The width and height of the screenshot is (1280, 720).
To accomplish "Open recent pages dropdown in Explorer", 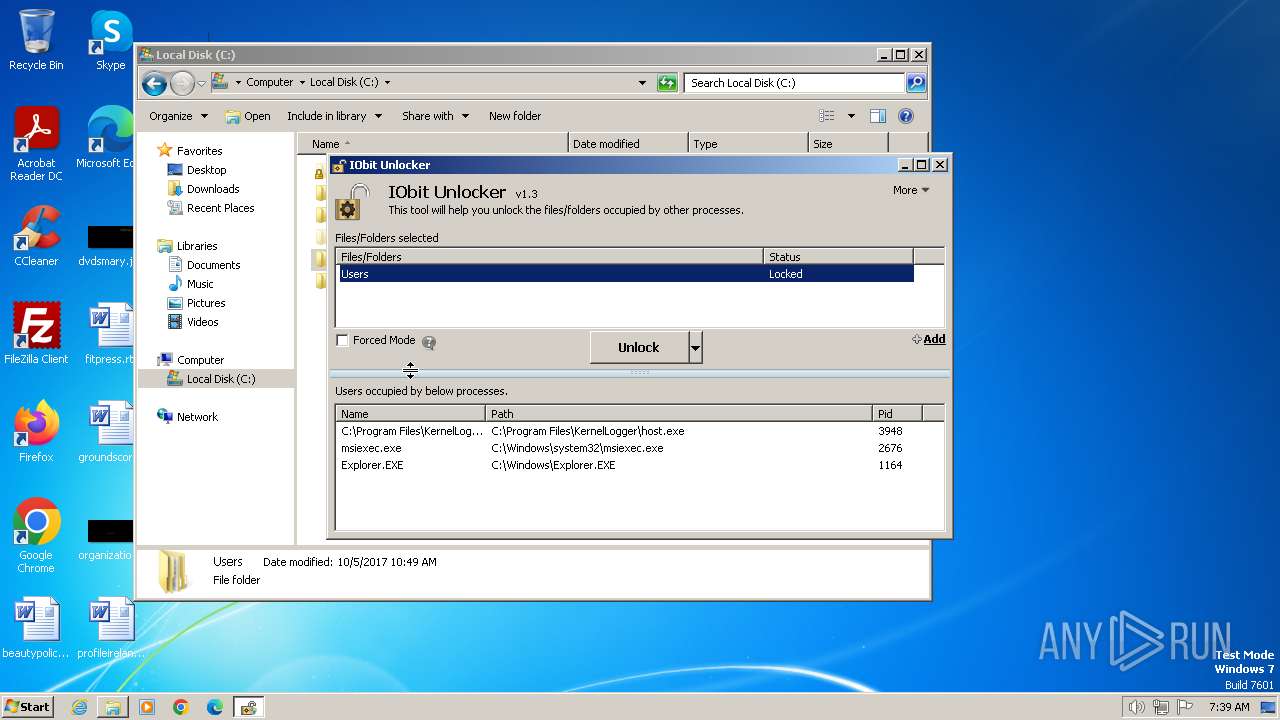I will 202,83.
